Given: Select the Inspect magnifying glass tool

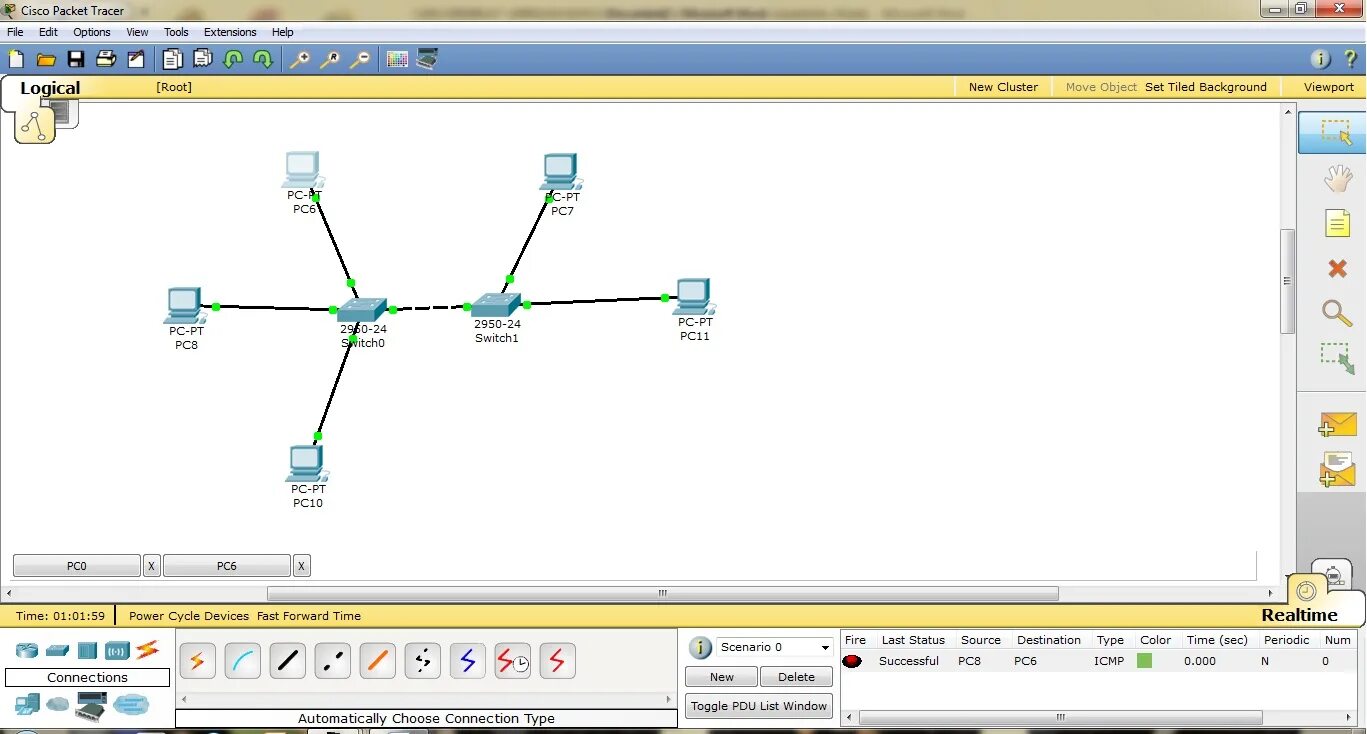Looking at the screenshot, I should click(x=1337, y=313).
